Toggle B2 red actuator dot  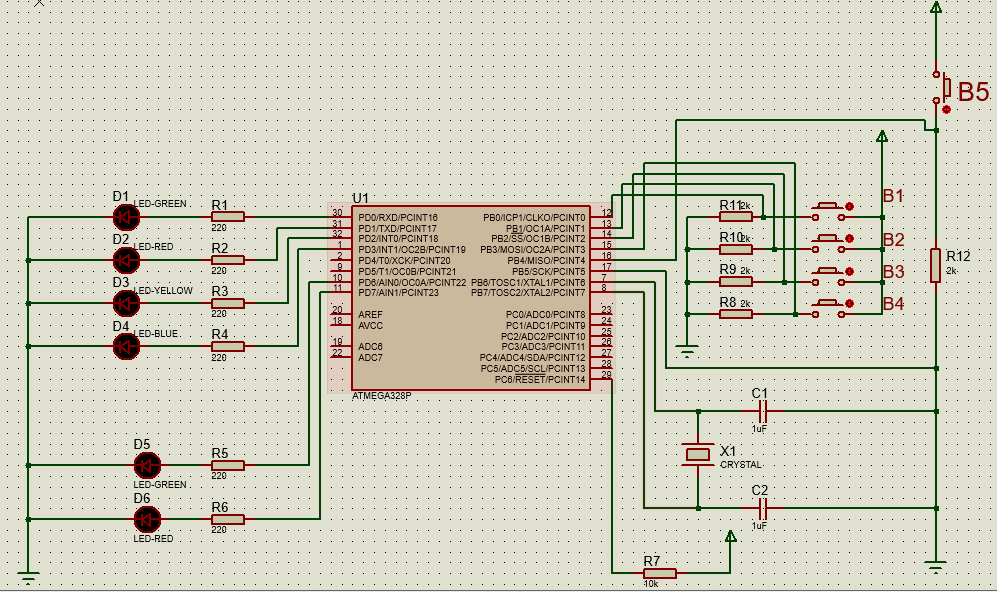click(849, 239)
